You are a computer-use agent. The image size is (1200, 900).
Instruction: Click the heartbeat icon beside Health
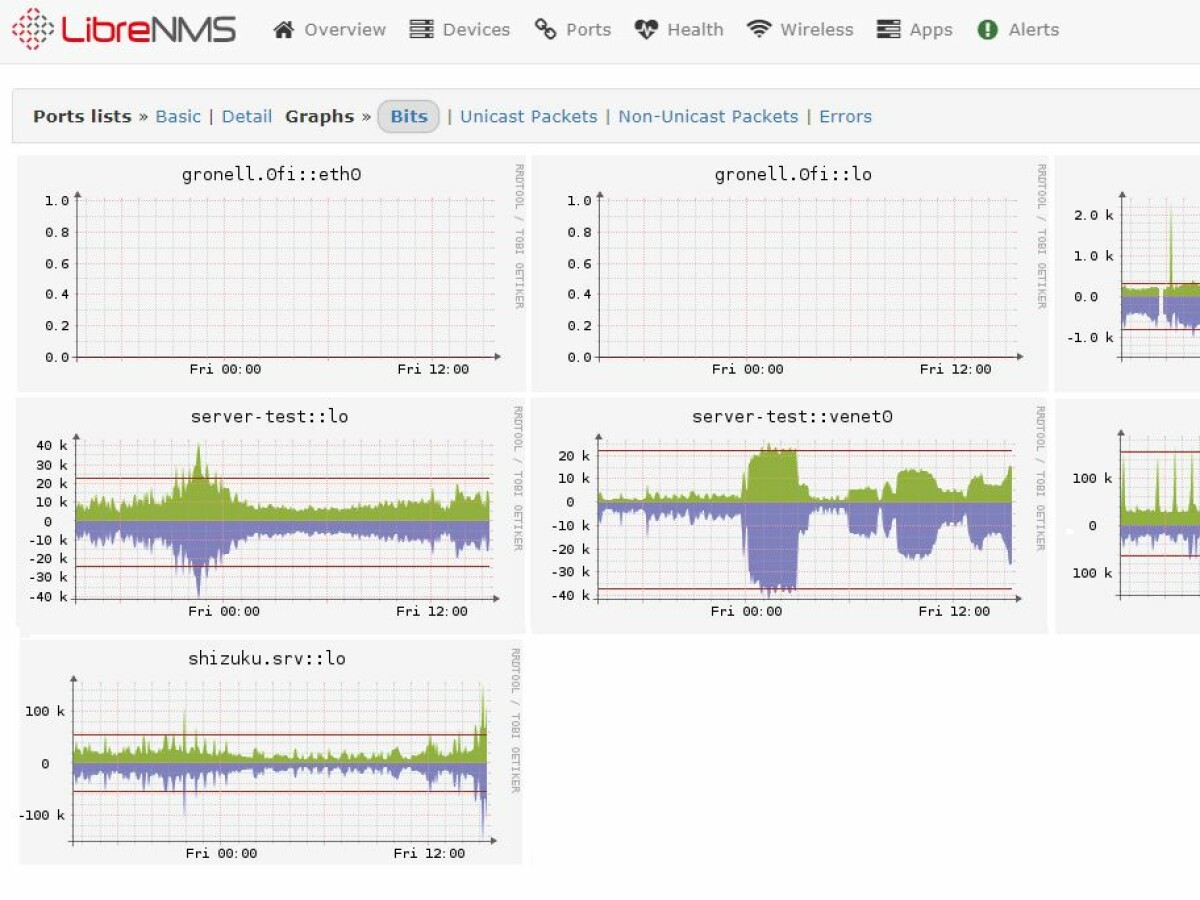[646, 30]
